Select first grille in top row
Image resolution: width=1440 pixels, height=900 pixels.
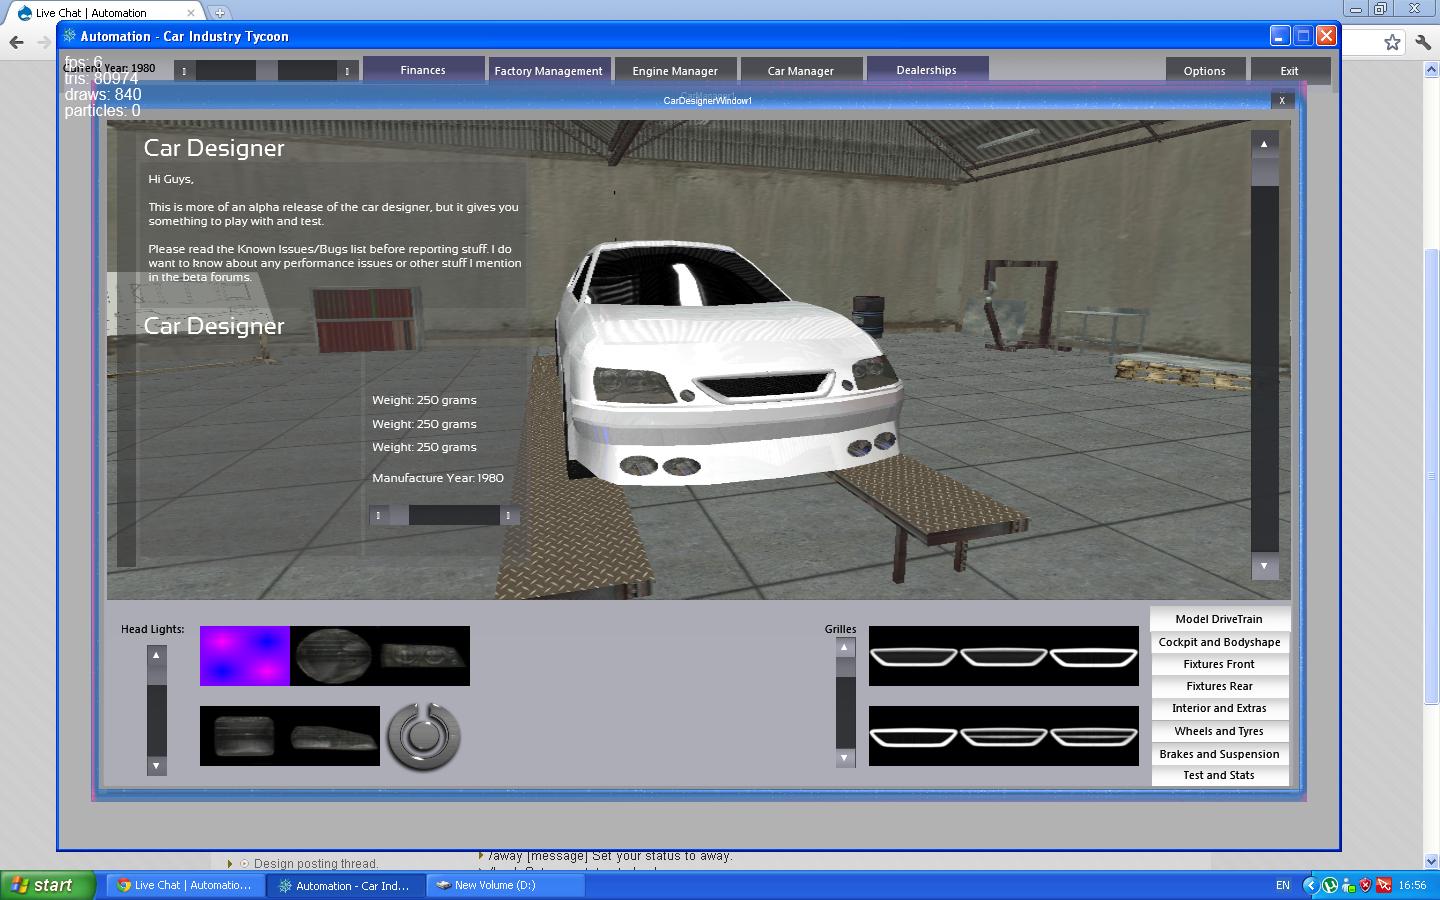pos(914,656)
